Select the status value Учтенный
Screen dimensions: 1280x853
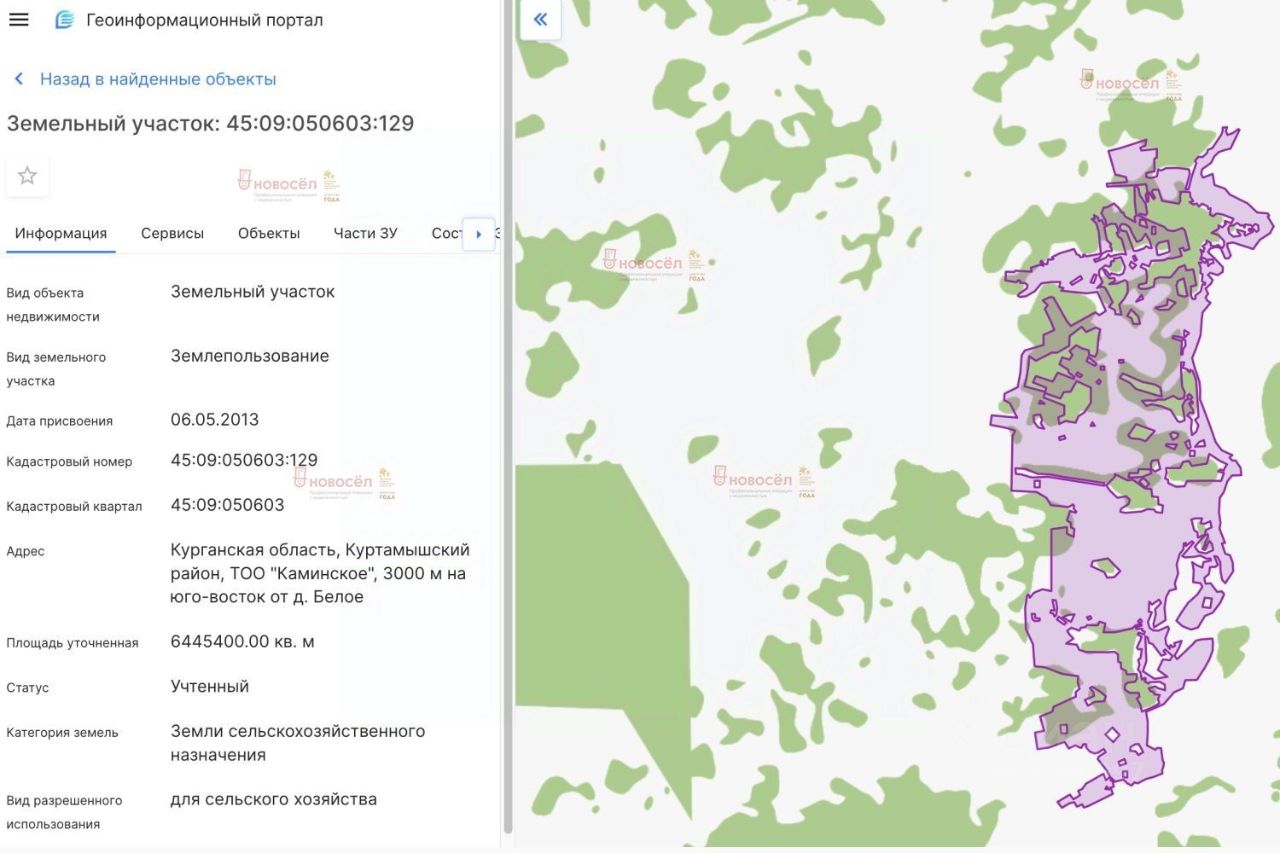coord(210,686)
